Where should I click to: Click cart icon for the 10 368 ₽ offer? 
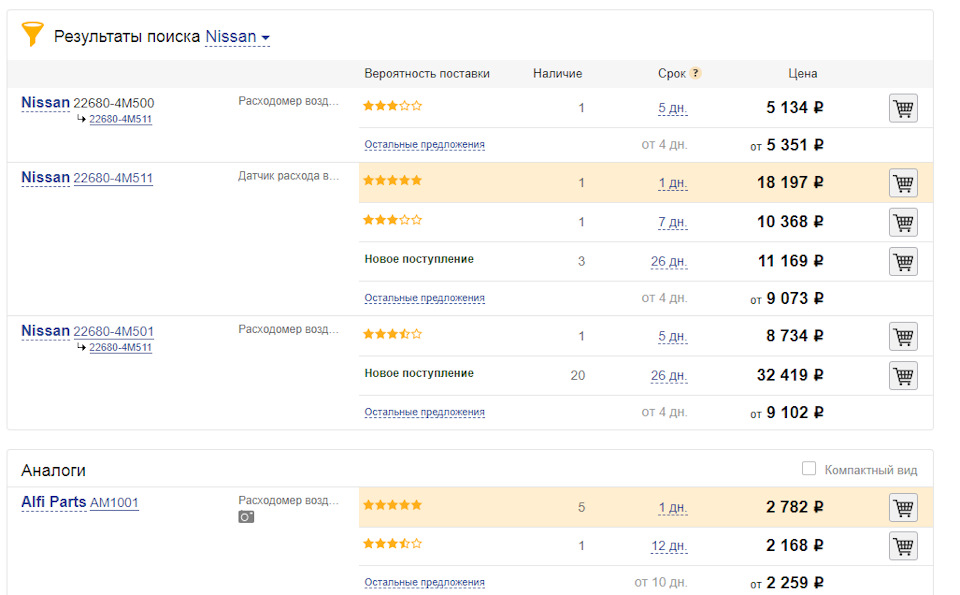(903, 222)
